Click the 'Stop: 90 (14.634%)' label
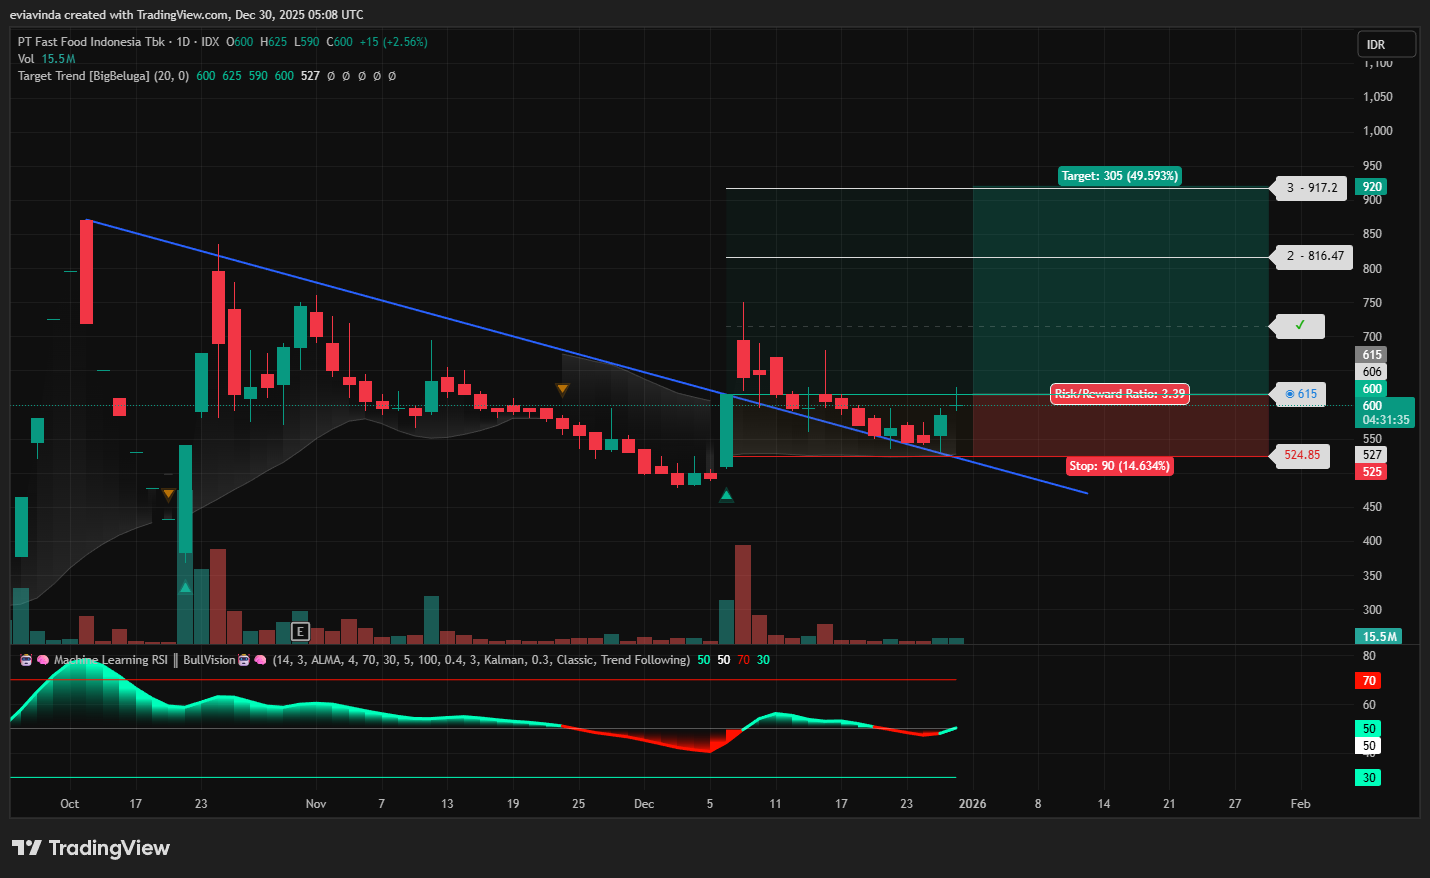The height and width of the screenshot is (878, 1430). click(1118, 466)
